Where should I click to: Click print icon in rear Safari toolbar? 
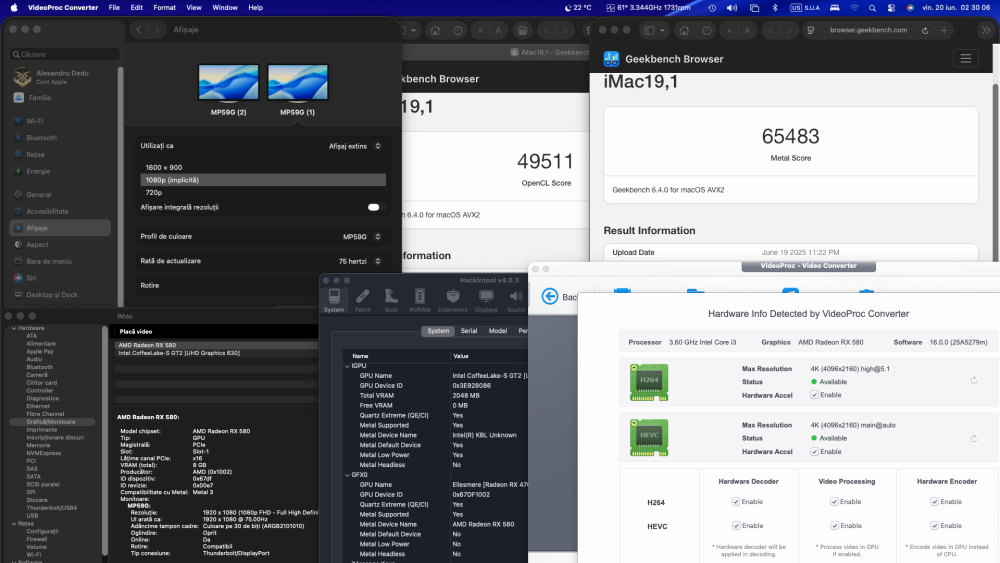click(522, 31)
